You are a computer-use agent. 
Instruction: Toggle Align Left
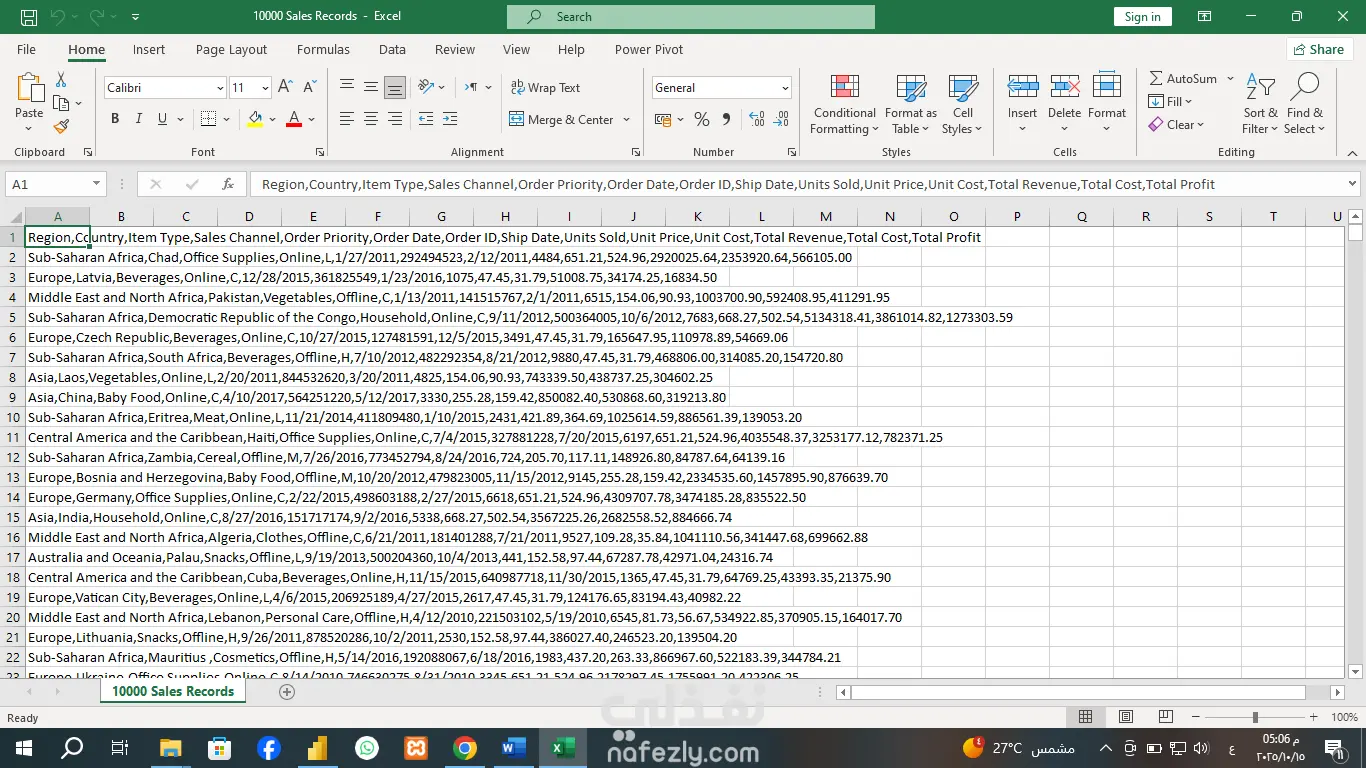[x=347, y=119]
